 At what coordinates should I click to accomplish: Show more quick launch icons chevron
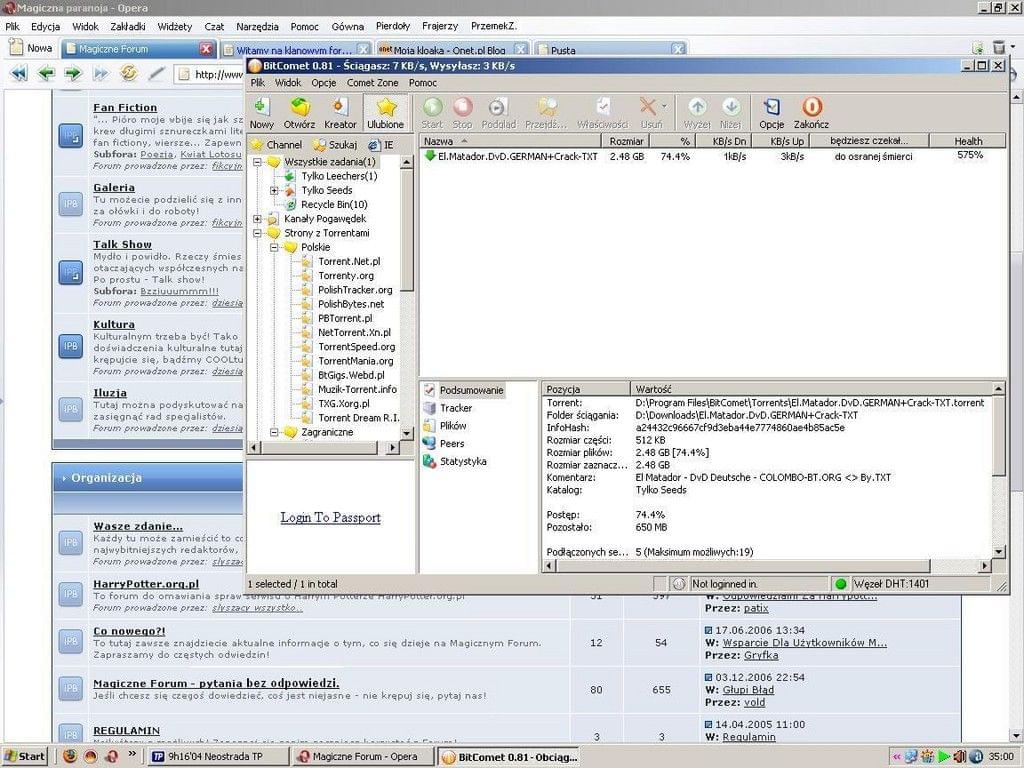(132, 754)
